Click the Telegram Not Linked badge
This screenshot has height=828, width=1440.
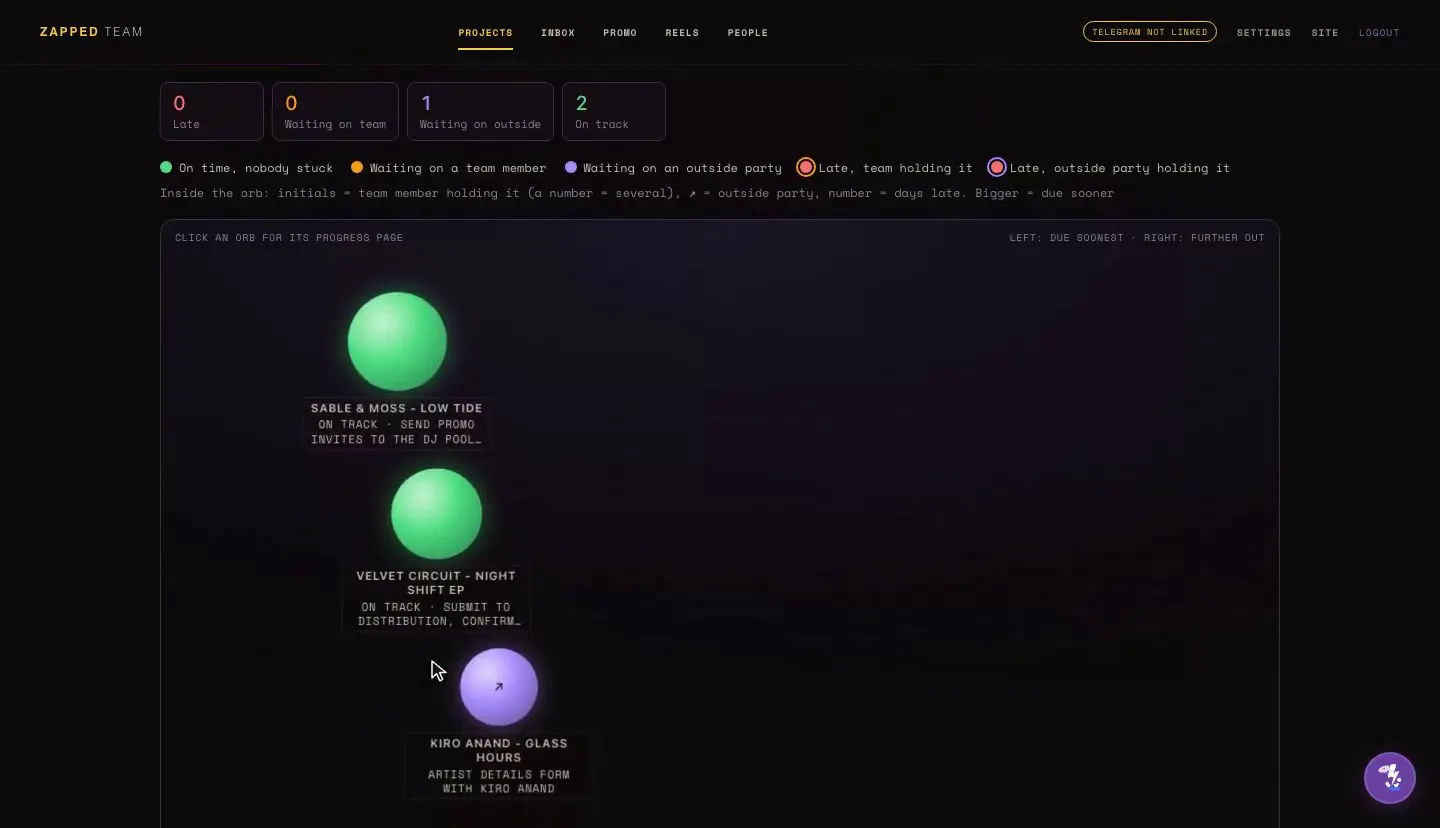tap(1150, 32)
